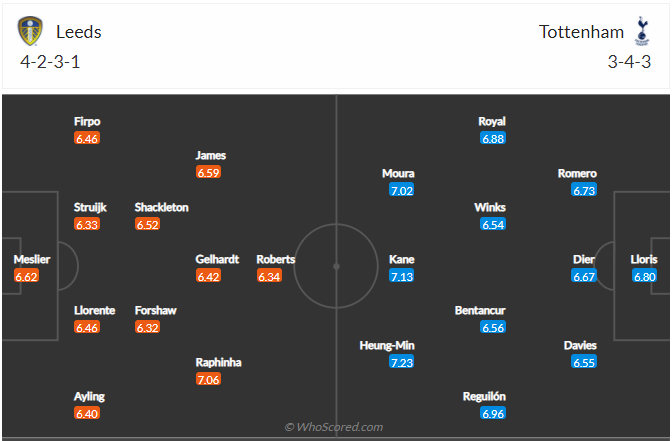Image resolution: width=672 pixels, height=441 pixels.
Task: Open Moura's player name
Action: coord(398,173)
